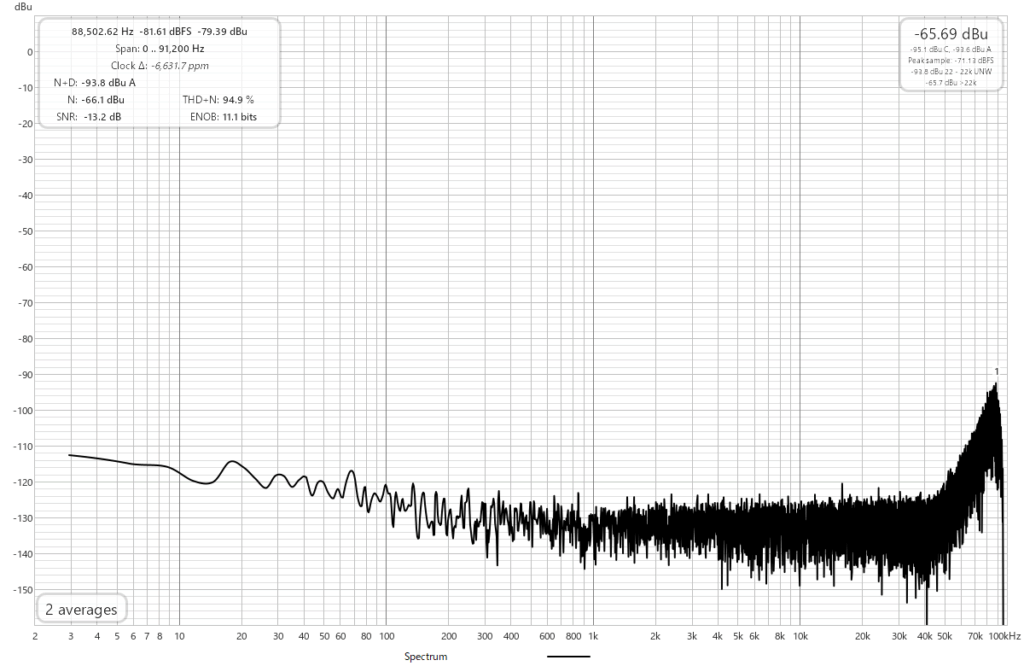This screenshot has width=1024, height=666.
Task: Click the 100kHz label on frequency axis
Action: click(1004, 635)
